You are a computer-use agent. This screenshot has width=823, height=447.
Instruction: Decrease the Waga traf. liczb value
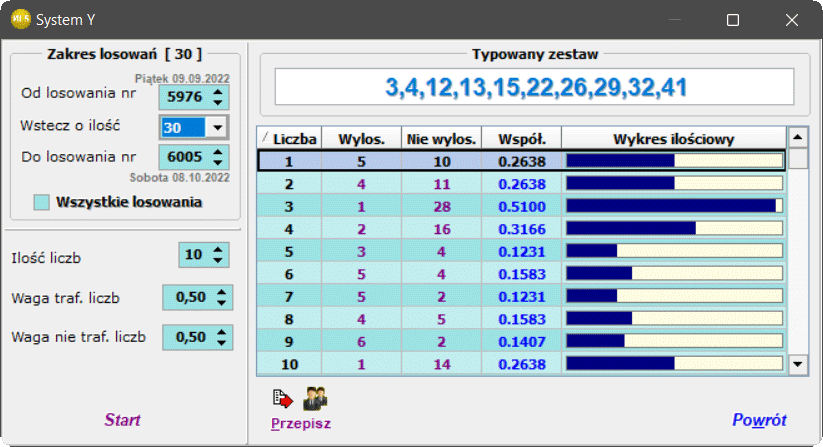tap(221, 303)
